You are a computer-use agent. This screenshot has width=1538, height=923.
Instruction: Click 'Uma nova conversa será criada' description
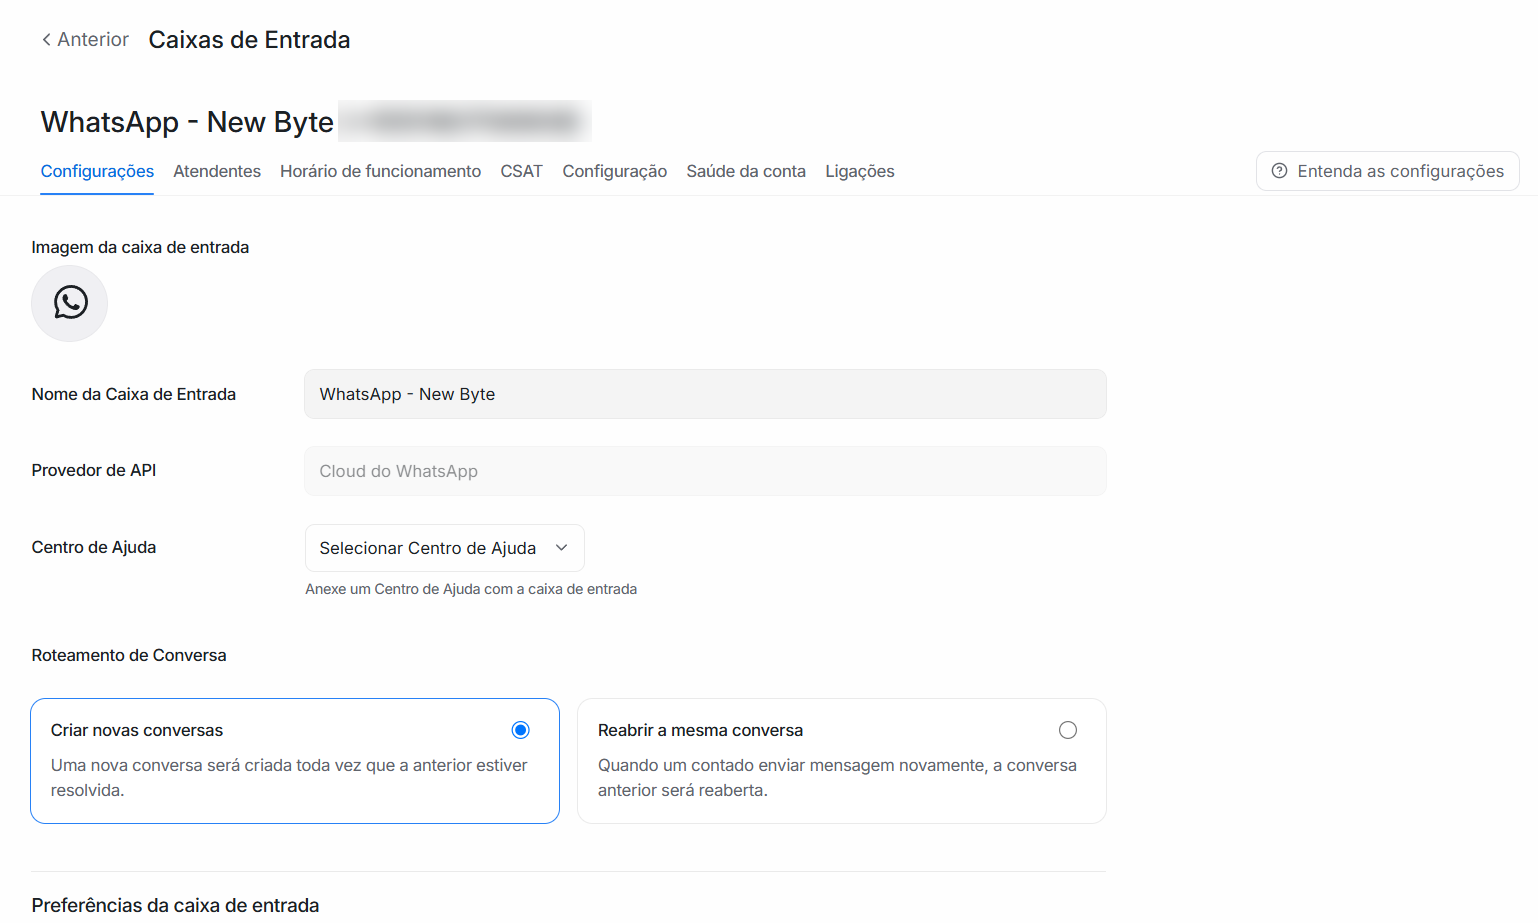click(x=289, y=778)
